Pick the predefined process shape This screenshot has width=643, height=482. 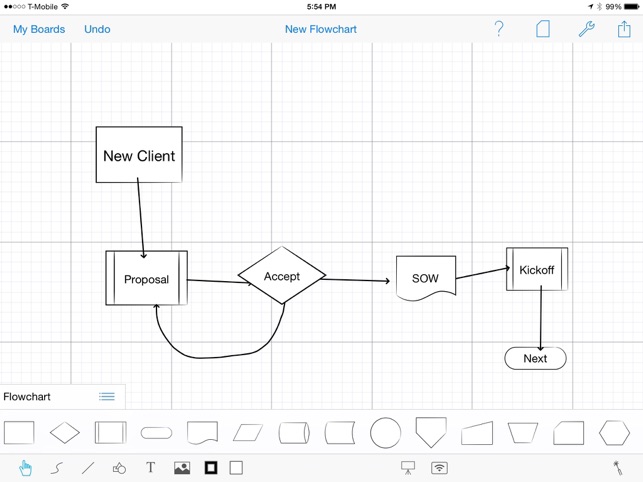pyautogui.click(x=111, y=432)
